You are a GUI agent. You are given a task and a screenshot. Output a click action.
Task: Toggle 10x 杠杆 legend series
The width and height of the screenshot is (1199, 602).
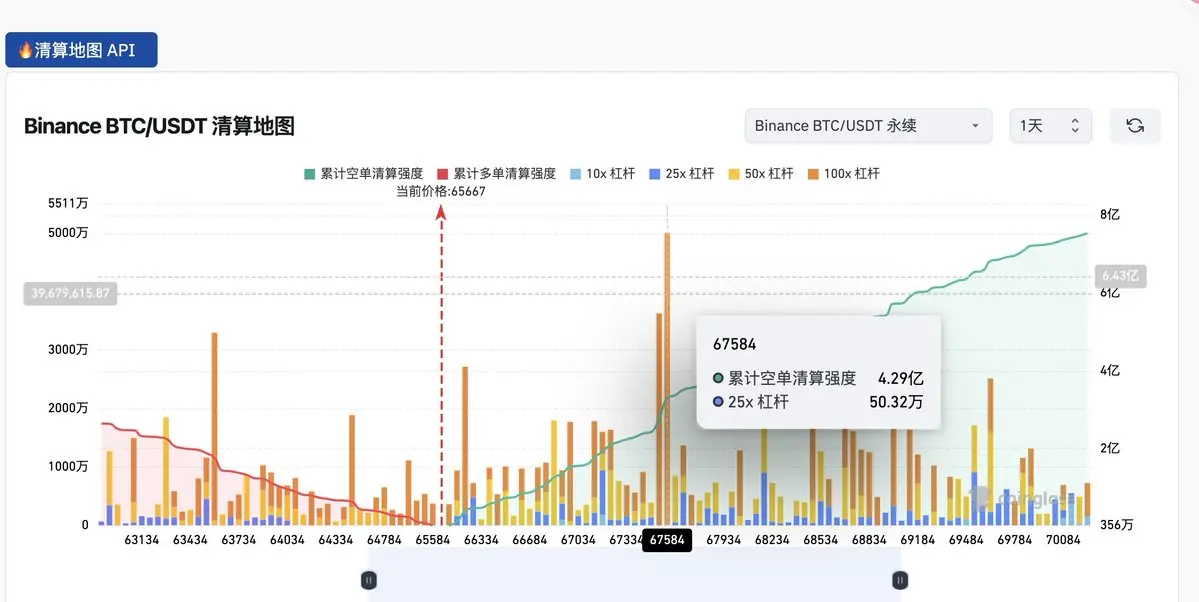602,174
